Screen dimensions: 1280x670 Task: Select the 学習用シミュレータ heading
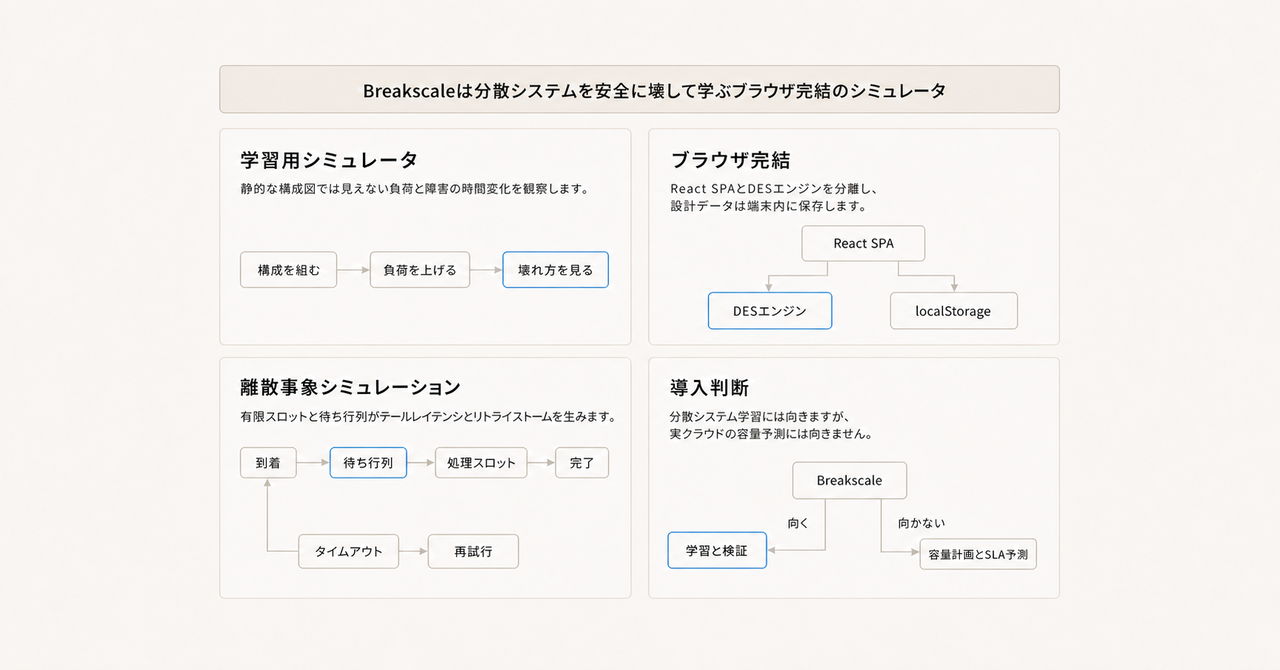pyautogui.click(x=329, y=160)
